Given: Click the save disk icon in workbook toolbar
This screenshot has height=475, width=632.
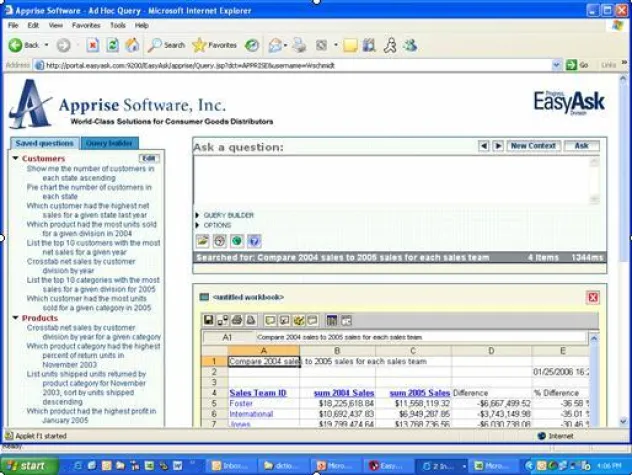Looking at the screenshot, I should pos(208,320).
